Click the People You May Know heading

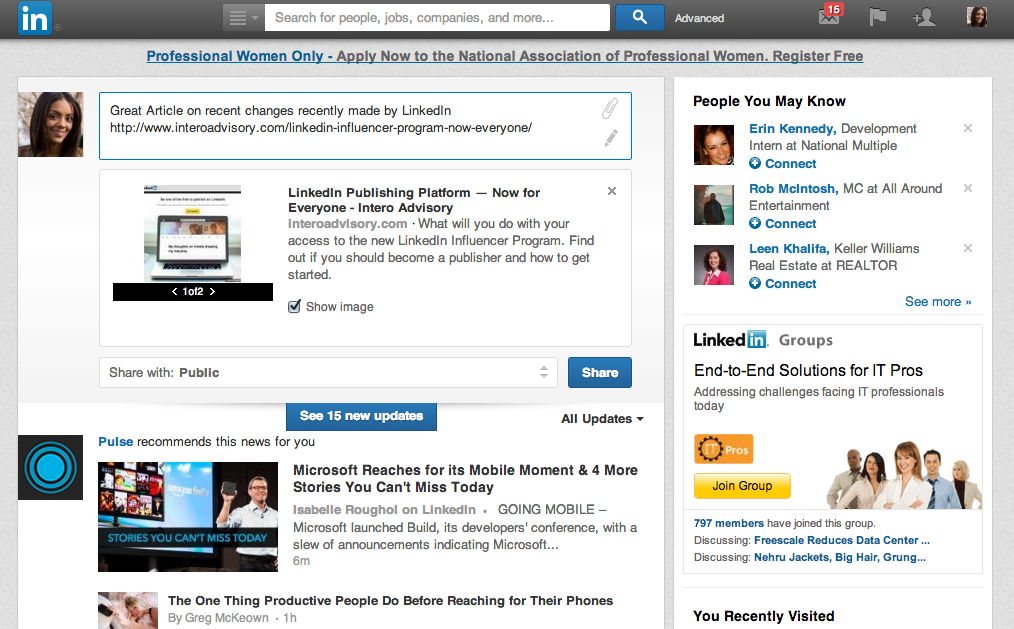coord(770,101)
